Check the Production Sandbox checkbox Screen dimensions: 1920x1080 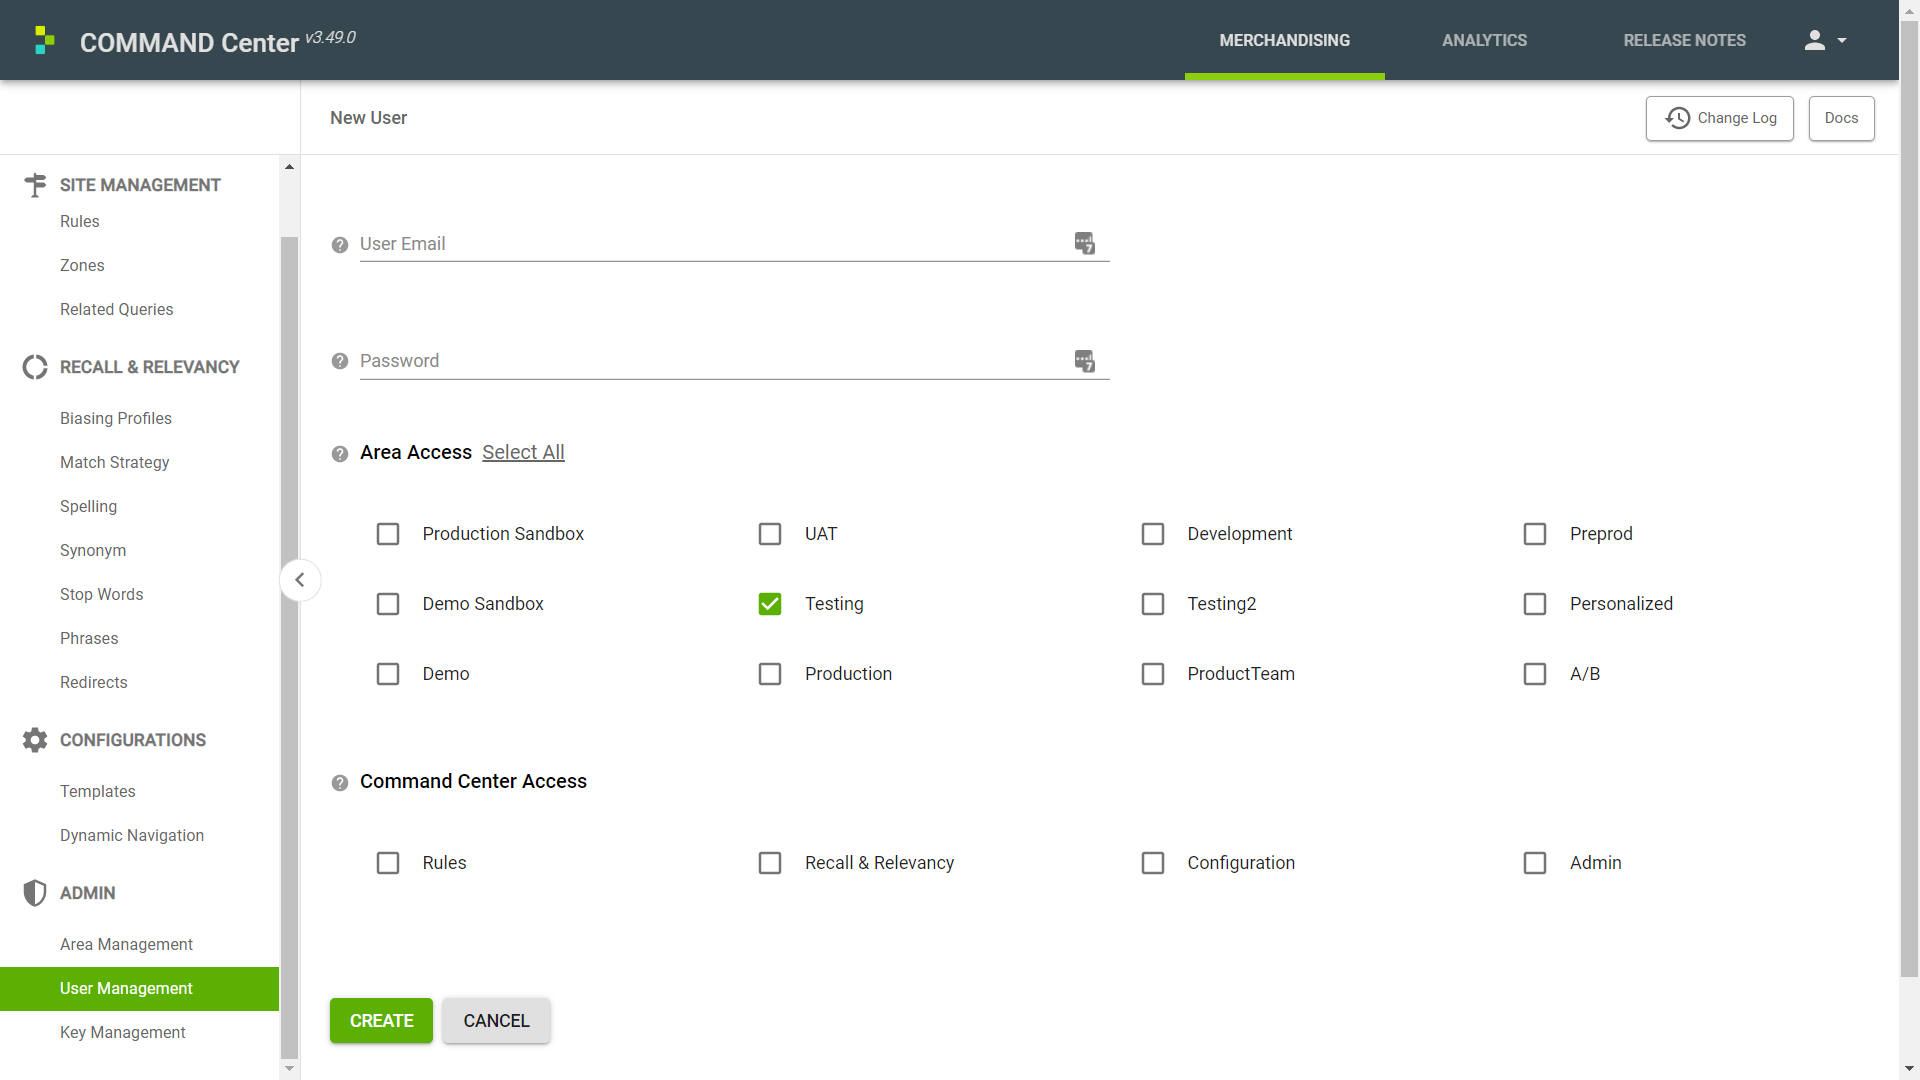tap(388, 534)
